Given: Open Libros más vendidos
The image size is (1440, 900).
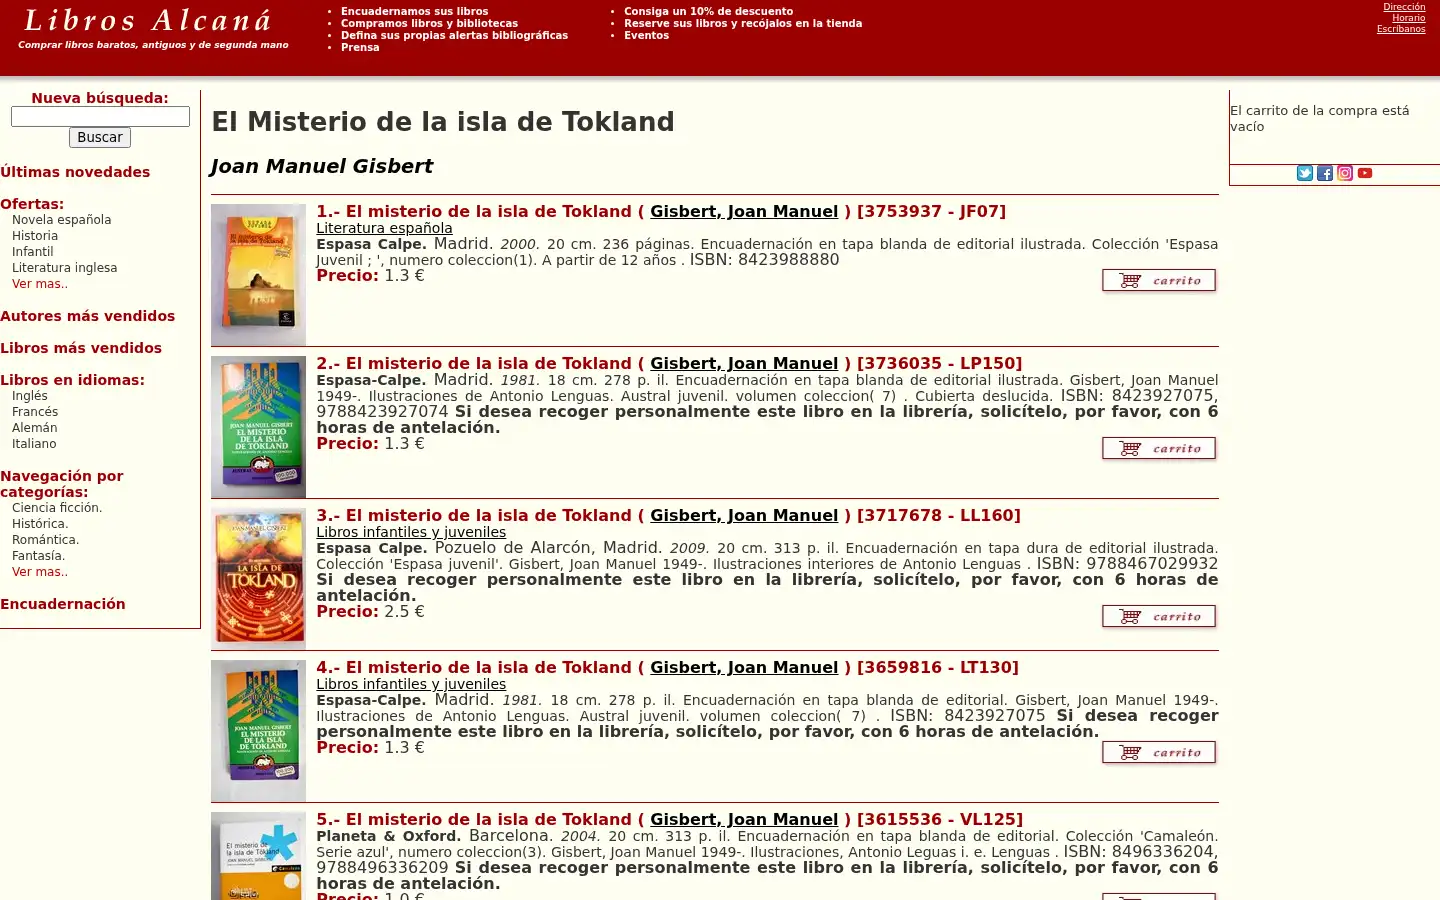Looking at the screenshot, I should pyautogui.click(x=81, y=348).
